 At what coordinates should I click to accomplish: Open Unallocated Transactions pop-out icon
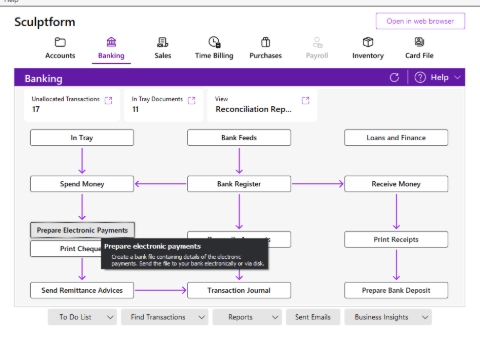tap(108, 100)
